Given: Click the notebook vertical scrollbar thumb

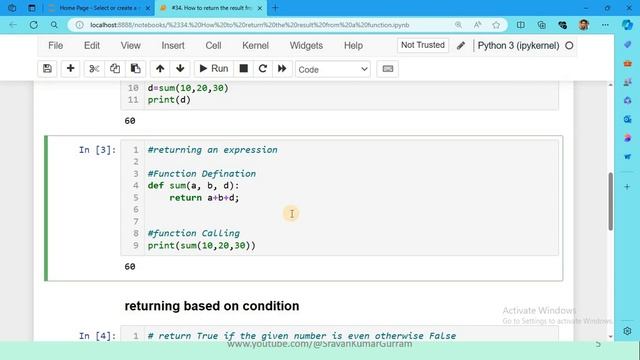Looking at the screenshot, I should click(611, 201).
